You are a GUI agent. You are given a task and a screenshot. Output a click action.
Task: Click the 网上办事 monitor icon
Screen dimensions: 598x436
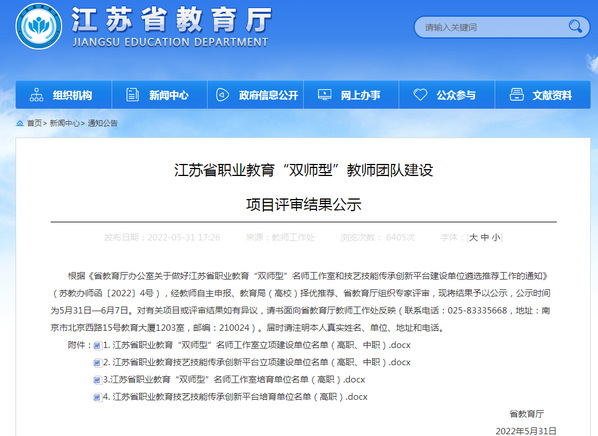point(325,95)
